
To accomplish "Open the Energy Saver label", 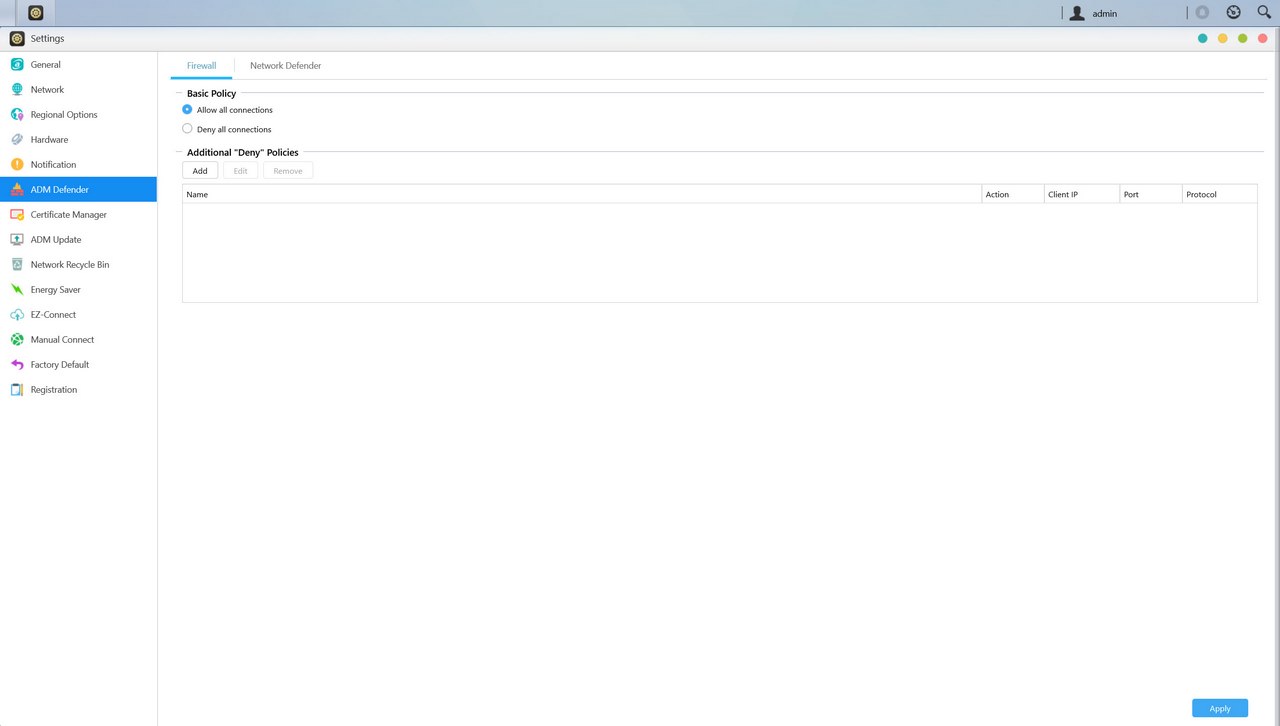I will (56, 290).
